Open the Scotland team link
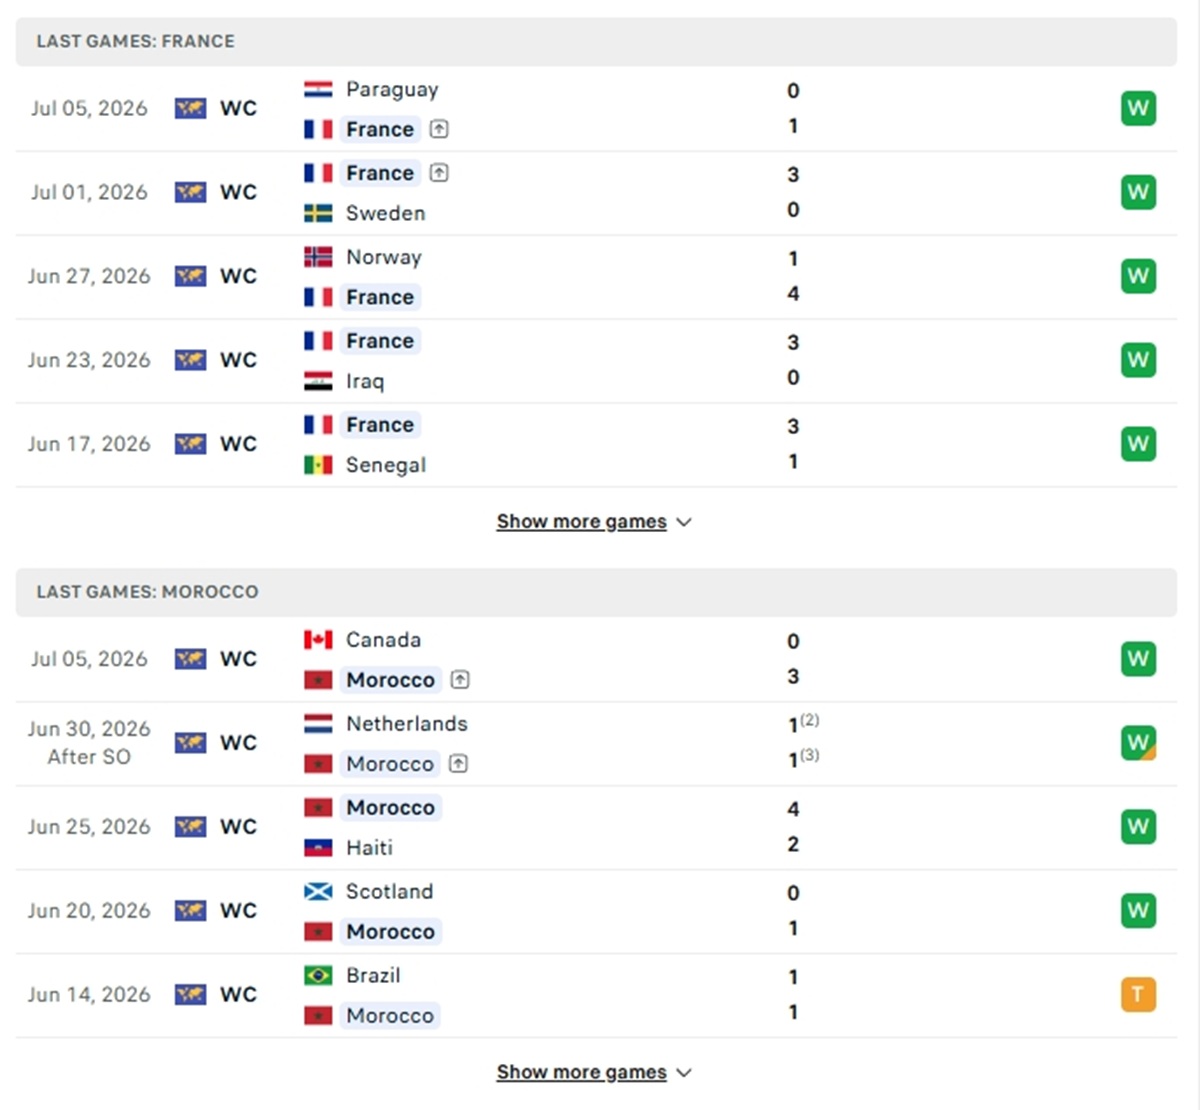This screenshot has height=1110, width=1200. [389, 891]
